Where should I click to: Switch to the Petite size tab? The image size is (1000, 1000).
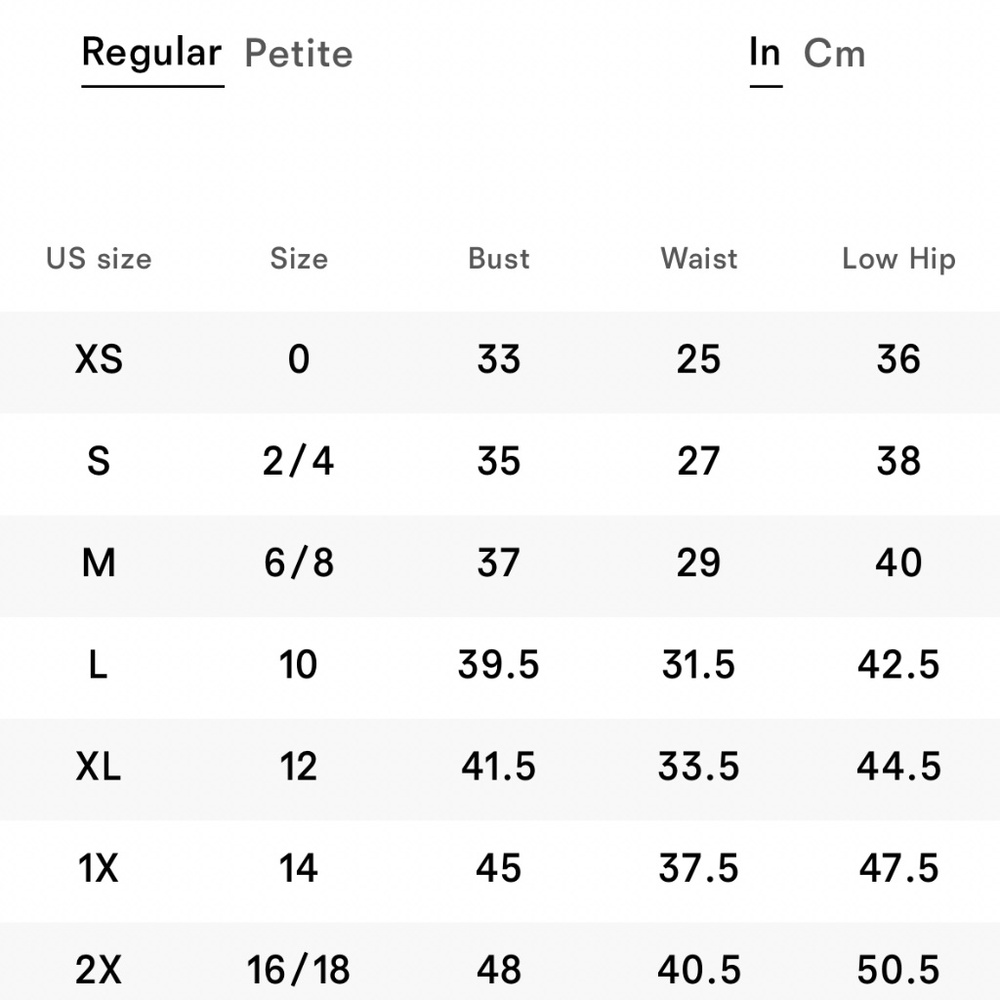298,53
